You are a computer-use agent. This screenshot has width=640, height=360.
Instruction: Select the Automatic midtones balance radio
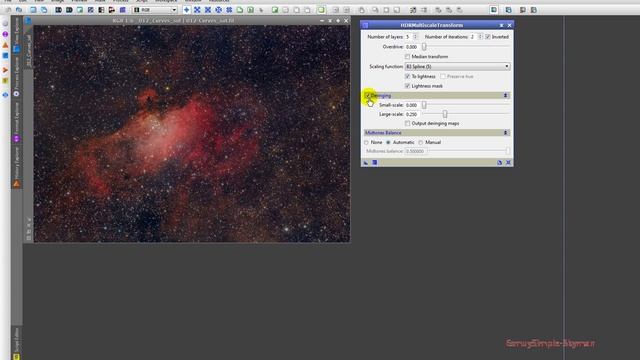point(389,142)
